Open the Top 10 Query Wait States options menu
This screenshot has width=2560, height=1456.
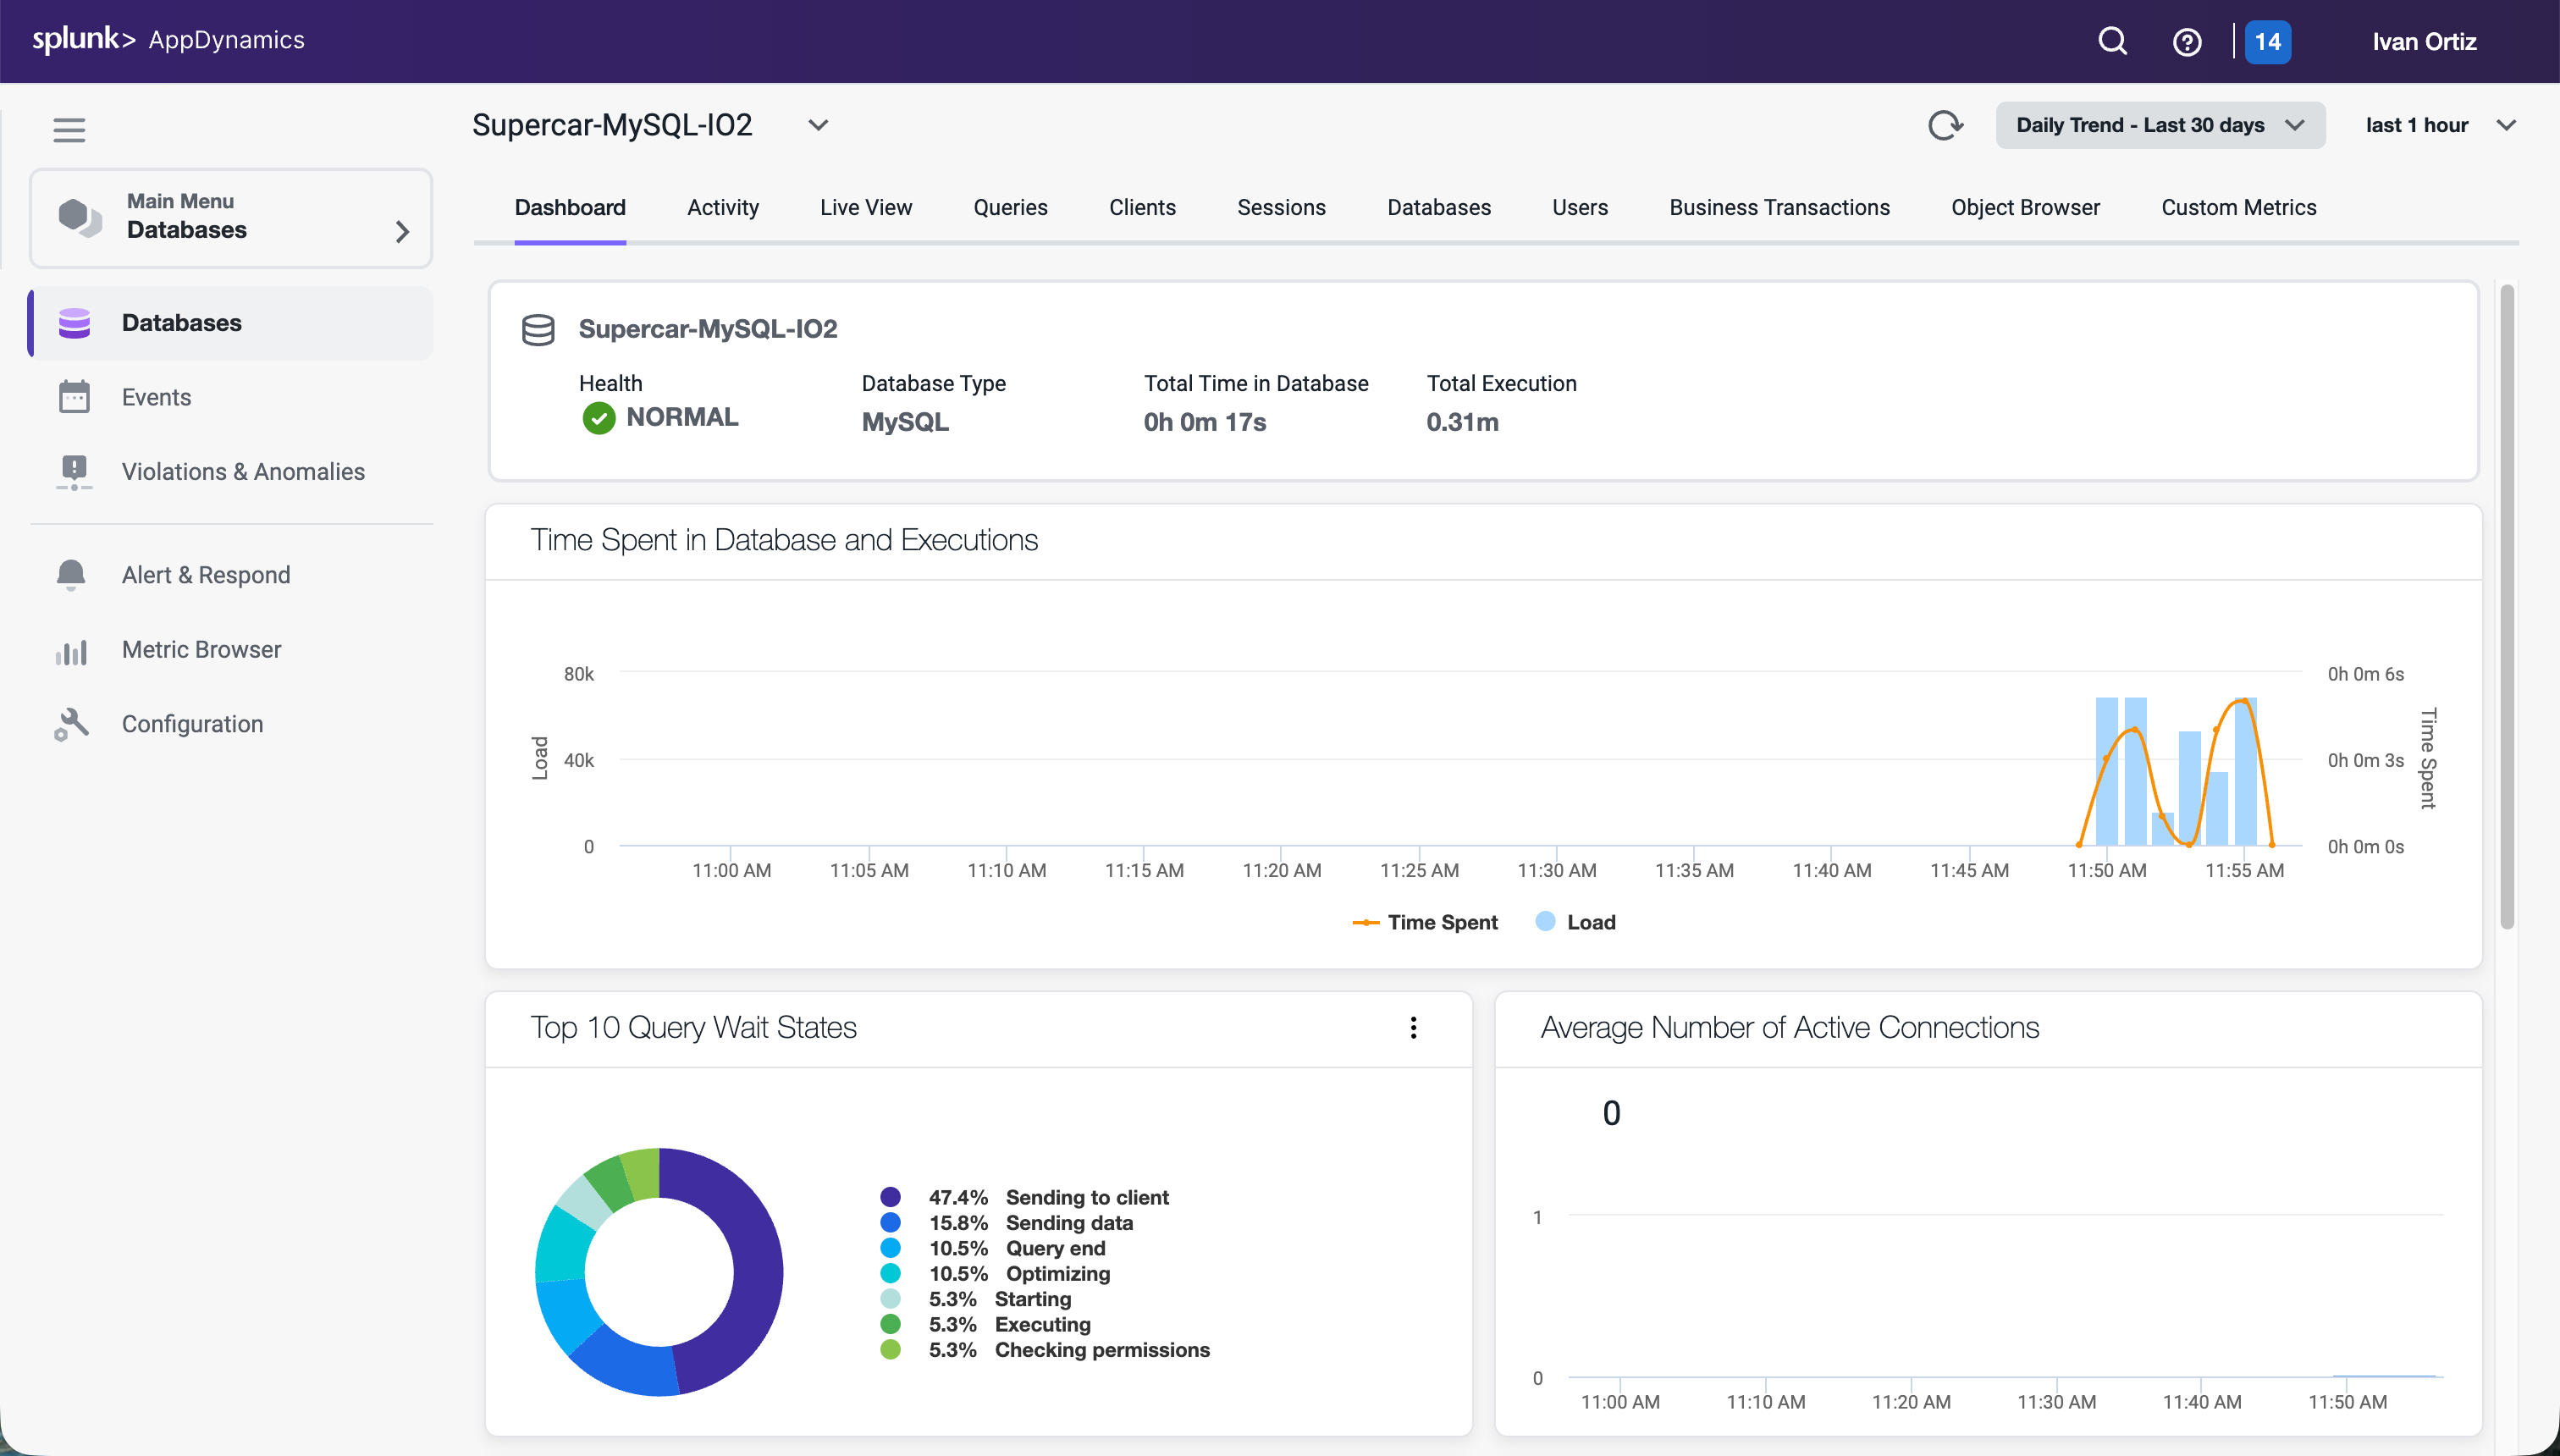1413,1027
